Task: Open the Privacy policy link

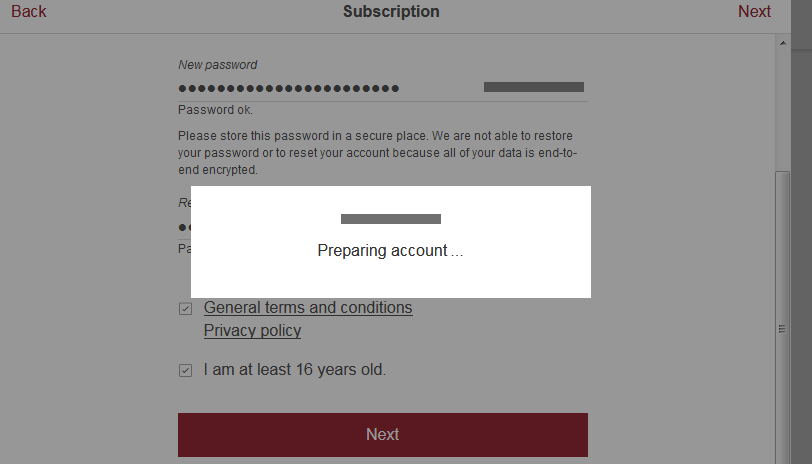Action: [252, 331]
